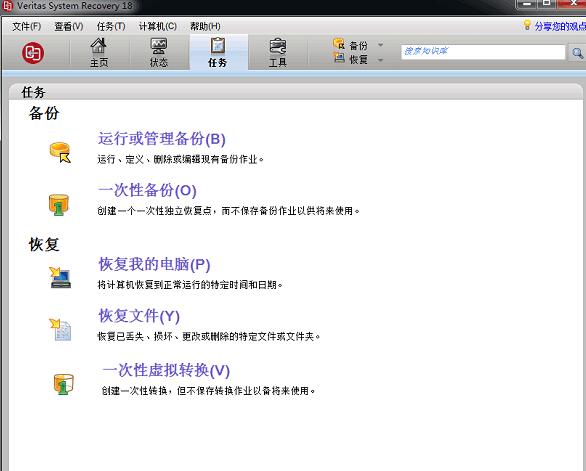Click the icon beside 运行或管理备份
Image resolution: width=586 pixels, height=471 pixels.
[60, 153]
